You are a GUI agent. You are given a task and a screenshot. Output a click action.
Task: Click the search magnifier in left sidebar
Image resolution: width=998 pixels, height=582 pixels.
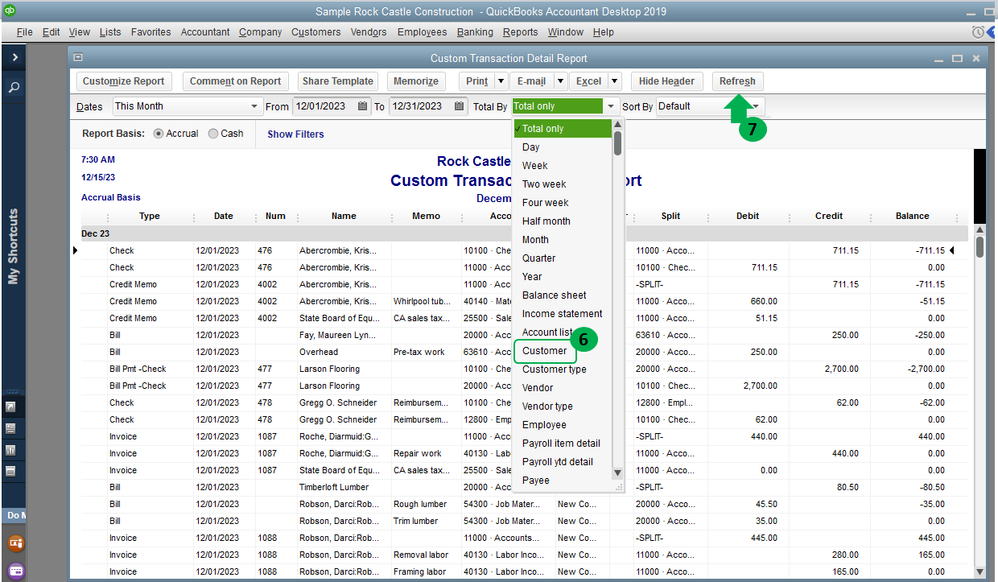[x=15, y=88]
